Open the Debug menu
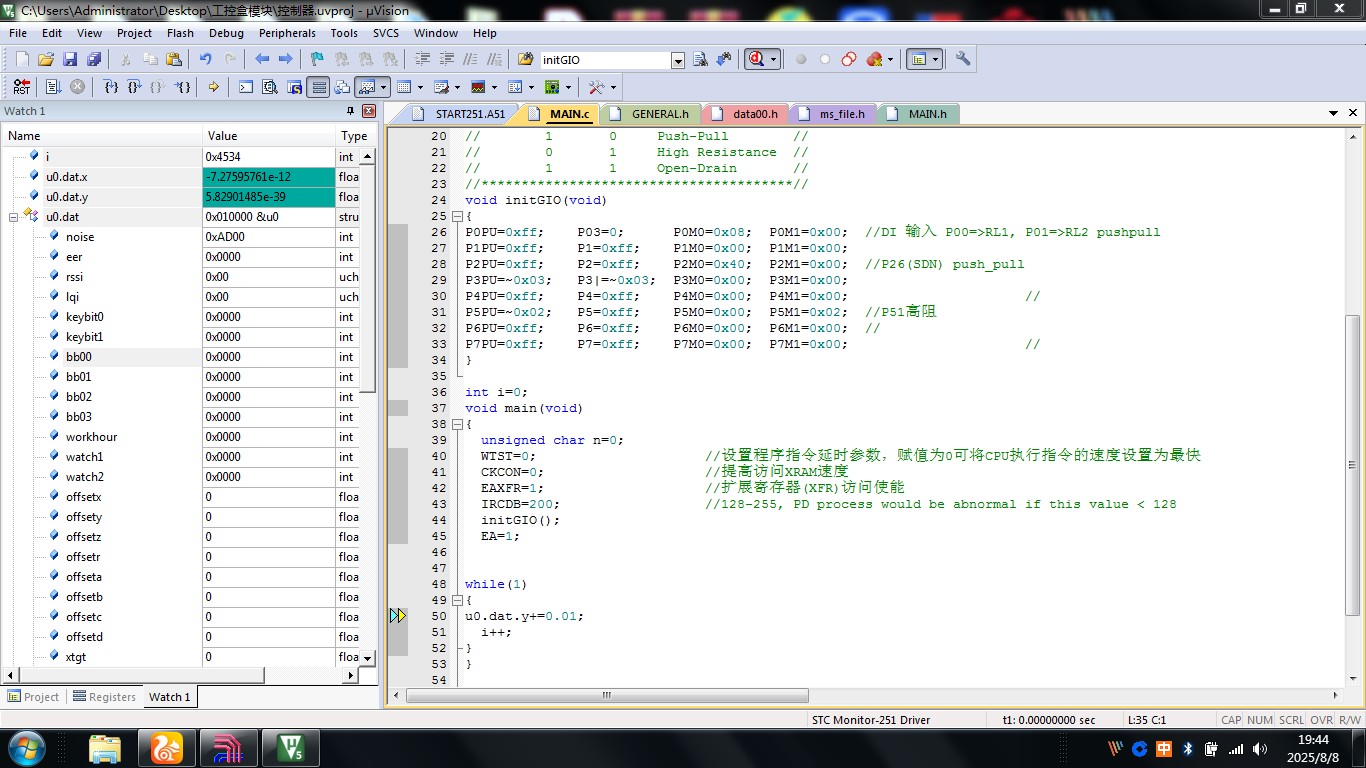1366x768 pixels. click(226, 33)
